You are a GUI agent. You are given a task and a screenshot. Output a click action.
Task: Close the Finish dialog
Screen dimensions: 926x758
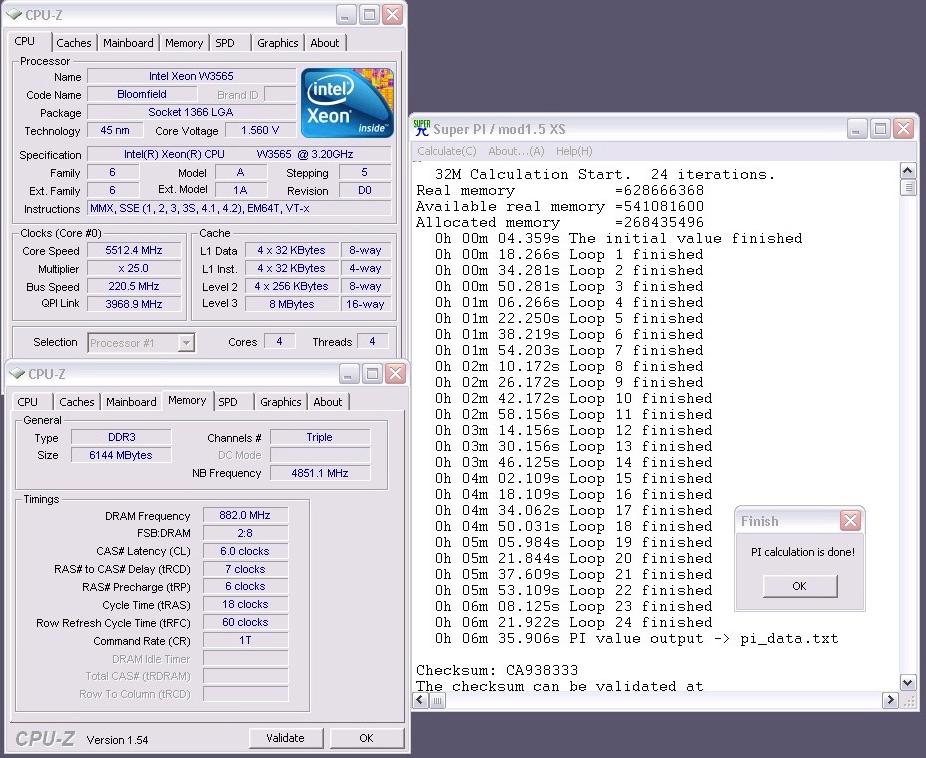[850, 521]
